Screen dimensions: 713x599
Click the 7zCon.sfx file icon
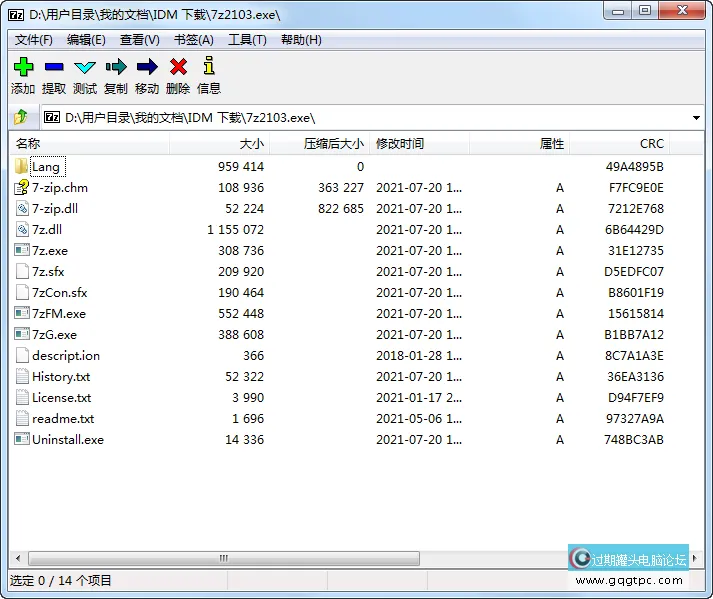(22, 292)
